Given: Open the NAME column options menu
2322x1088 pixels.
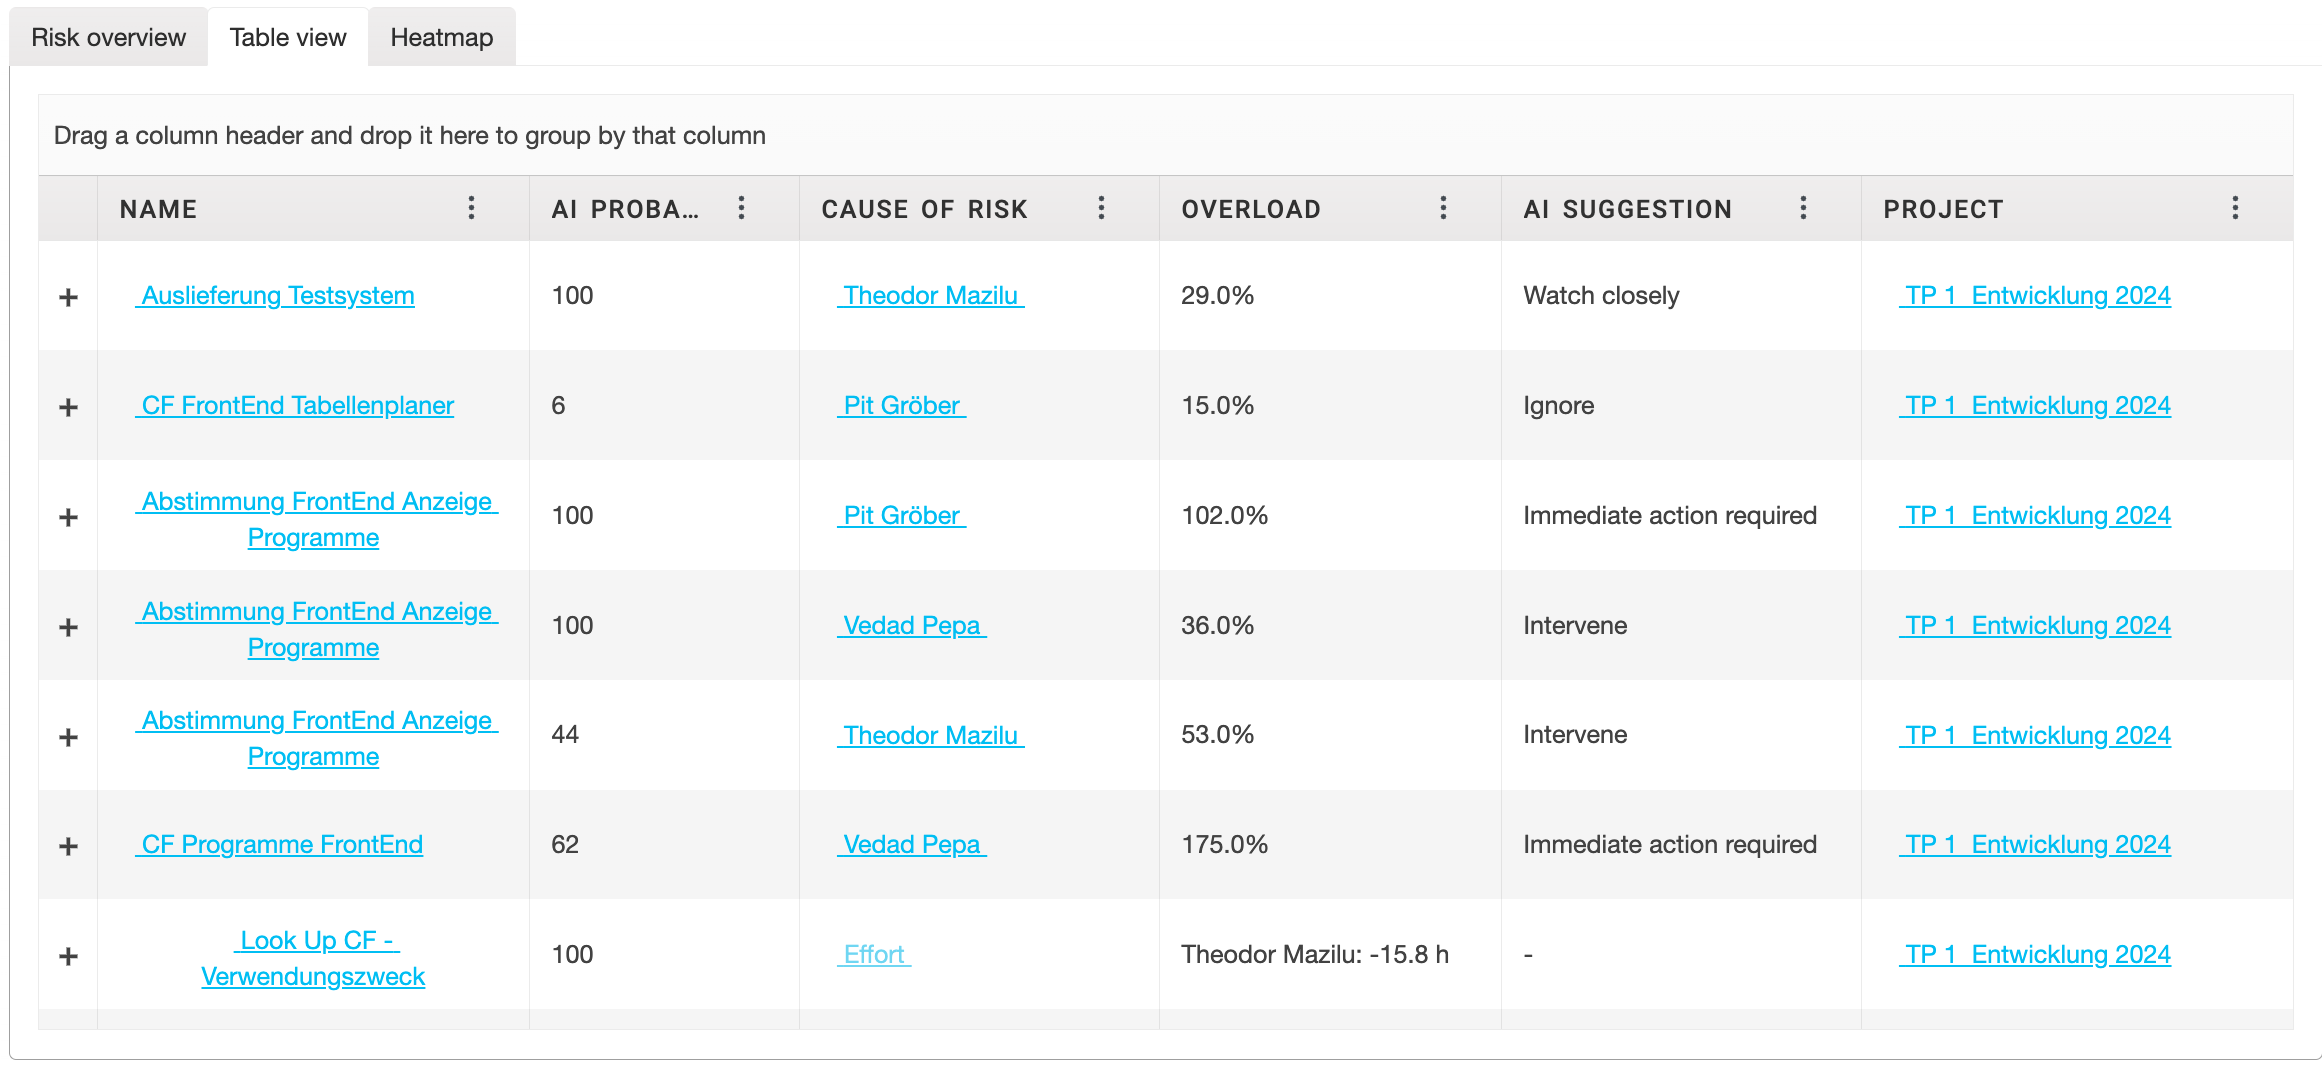Looking at the screenshot, I should click(471, 208).
